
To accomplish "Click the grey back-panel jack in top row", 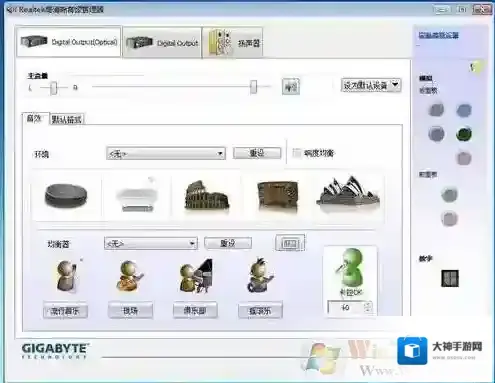I will (436, 110).
